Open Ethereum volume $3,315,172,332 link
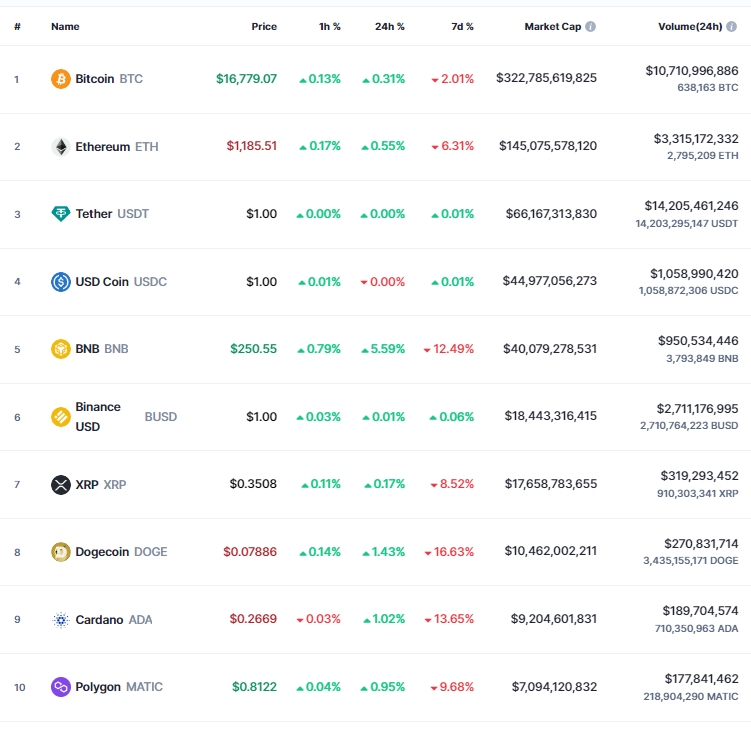This screenshot has width=751, height=732. (696, 139)
